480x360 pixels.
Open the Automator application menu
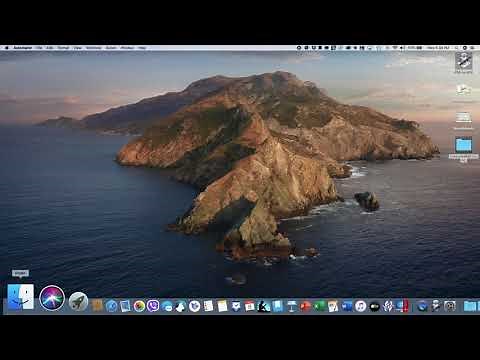click(x=23, y=48)
